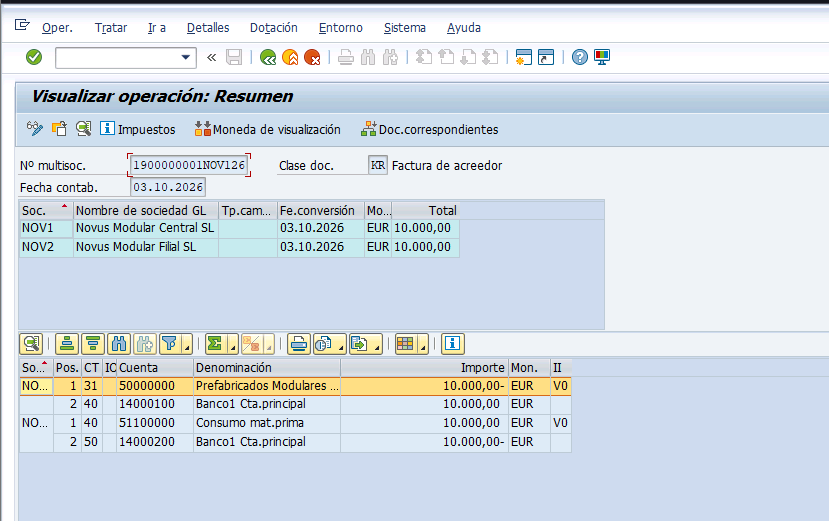Image resolution: width=829 pixels, height=521 pixels.
Task: Click Find Next binoculars-plus icon in top toolbar
Action: pyautogui.click(x=390, y=57)
